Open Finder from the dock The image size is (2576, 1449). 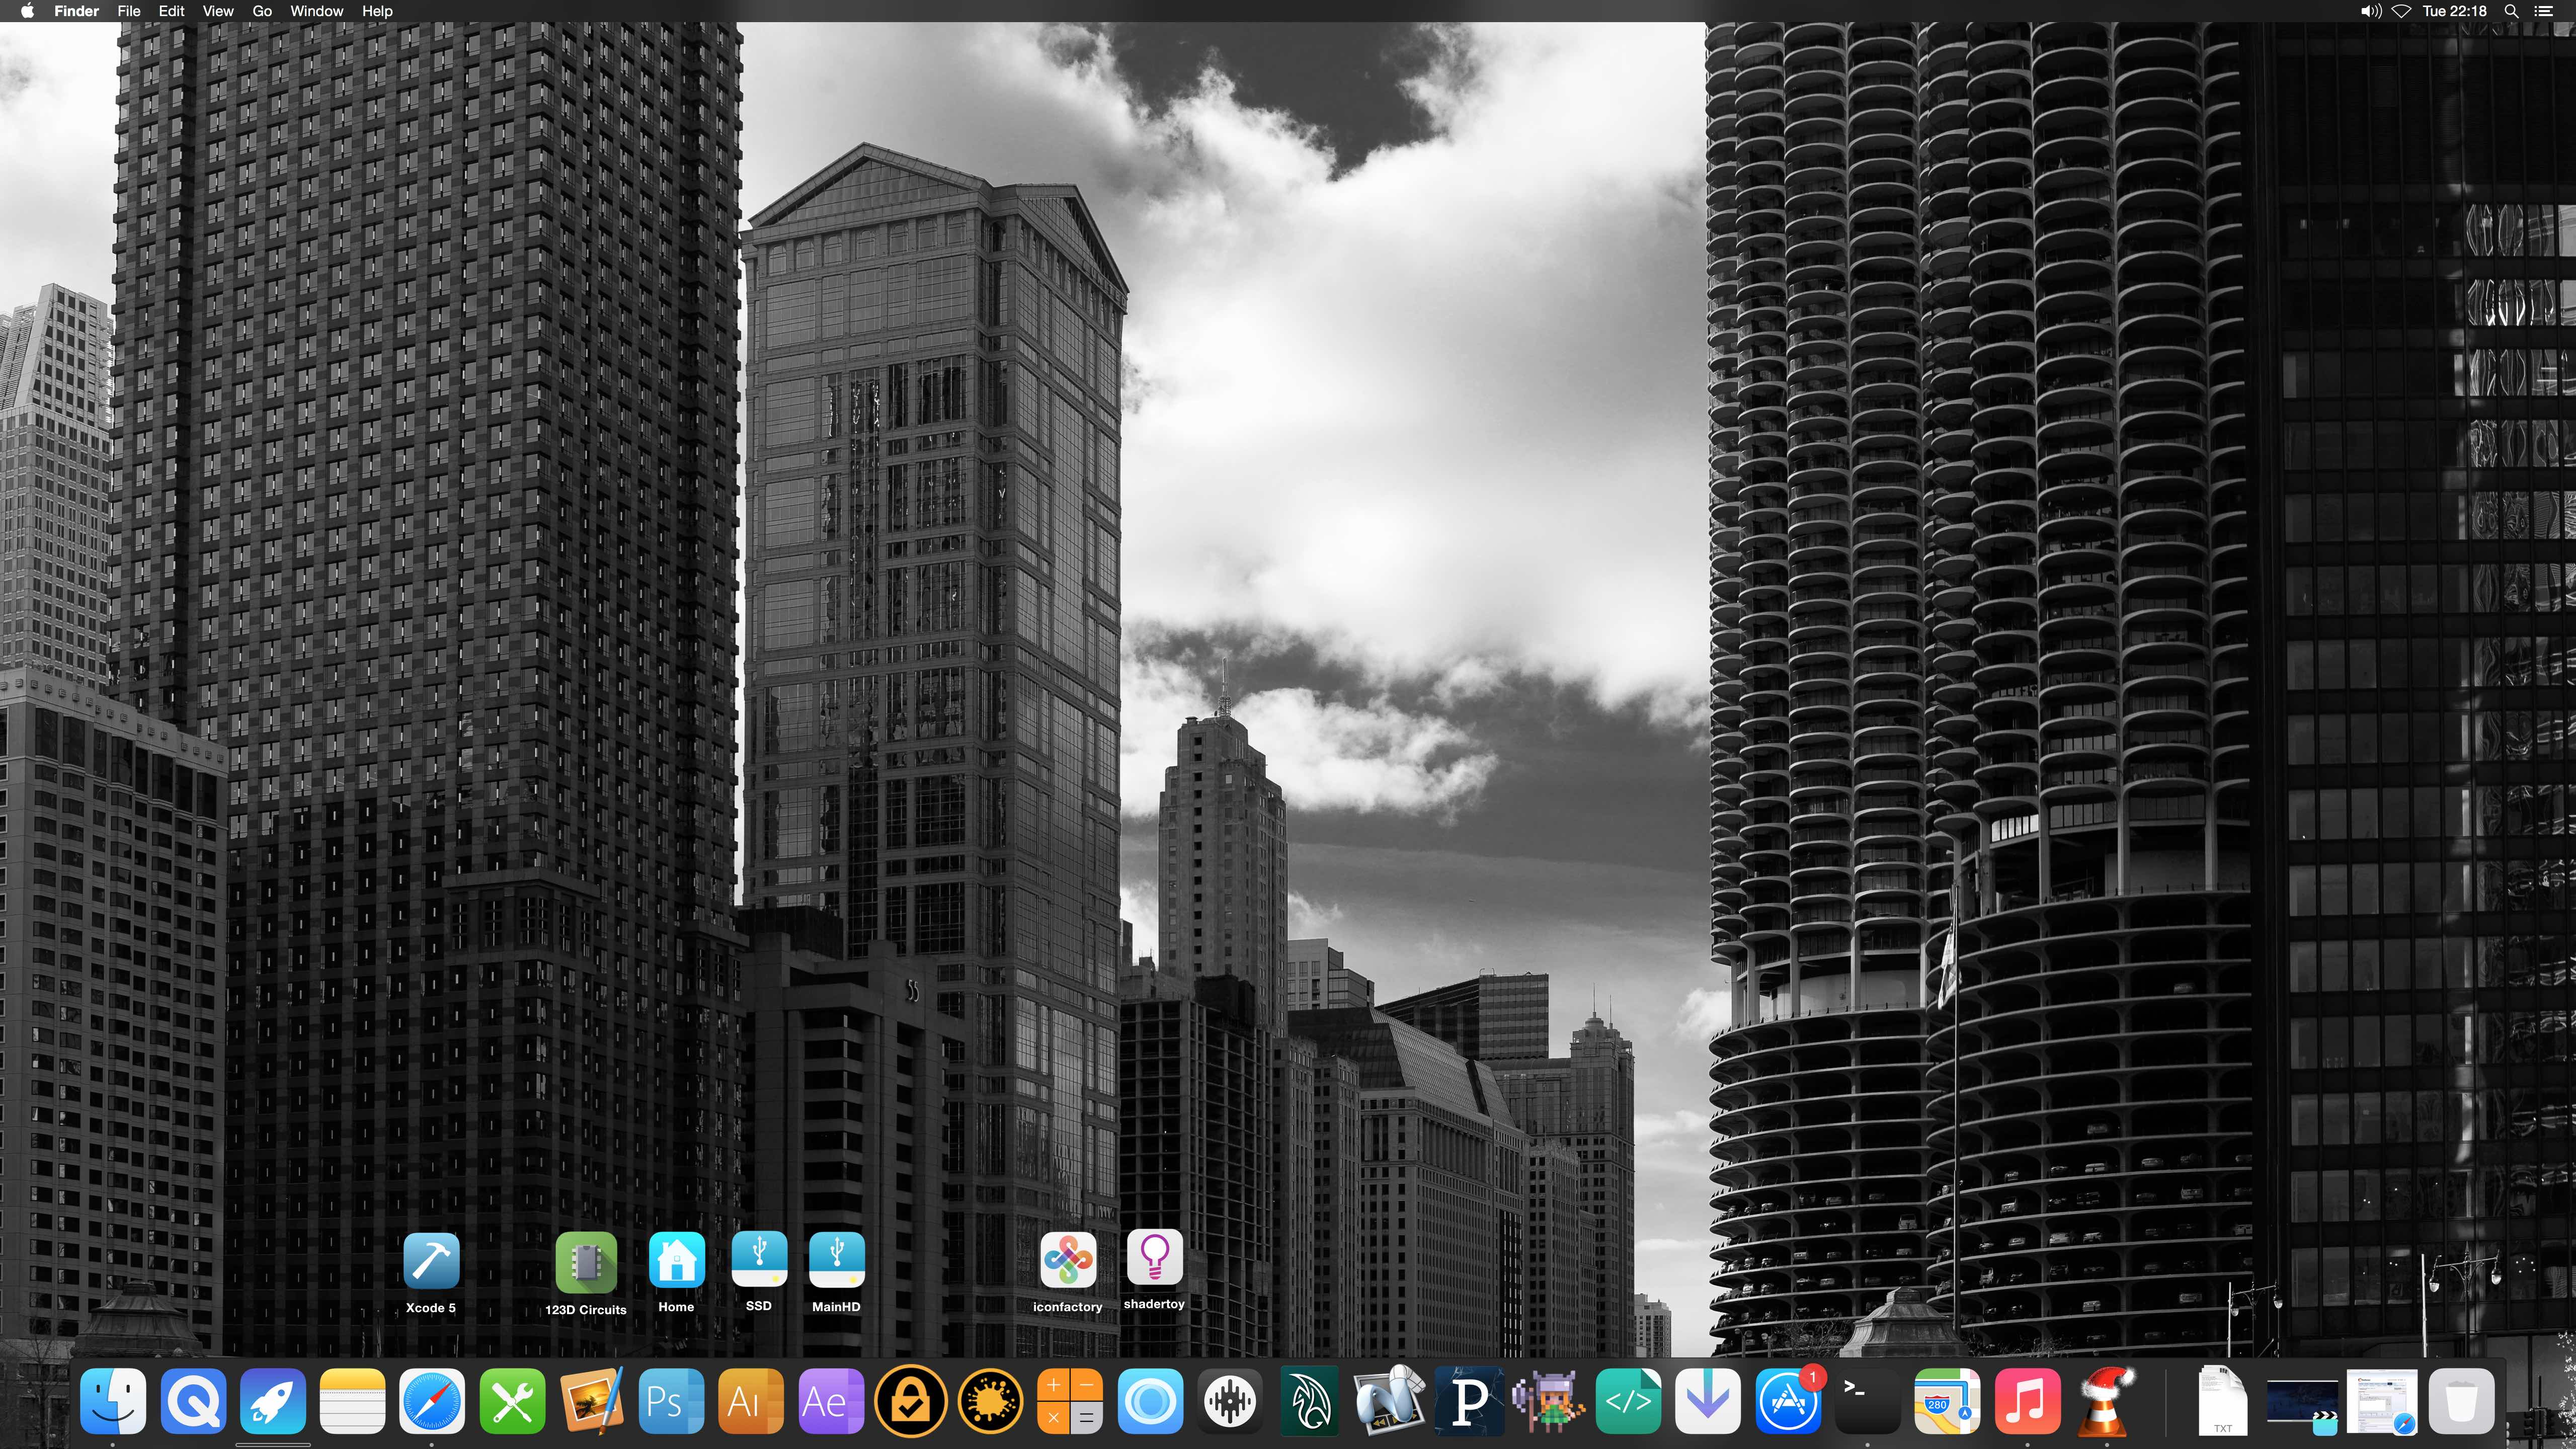pos(113,1401)
